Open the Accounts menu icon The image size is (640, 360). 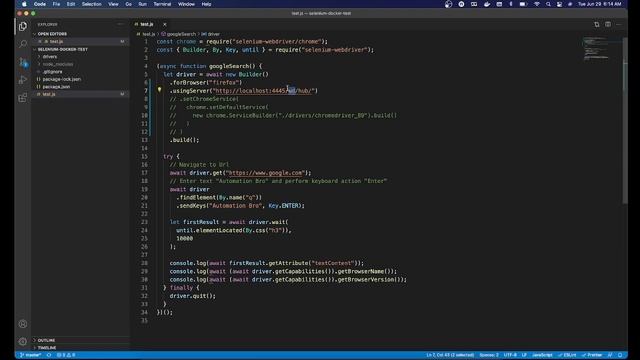[x=23, y=324]
